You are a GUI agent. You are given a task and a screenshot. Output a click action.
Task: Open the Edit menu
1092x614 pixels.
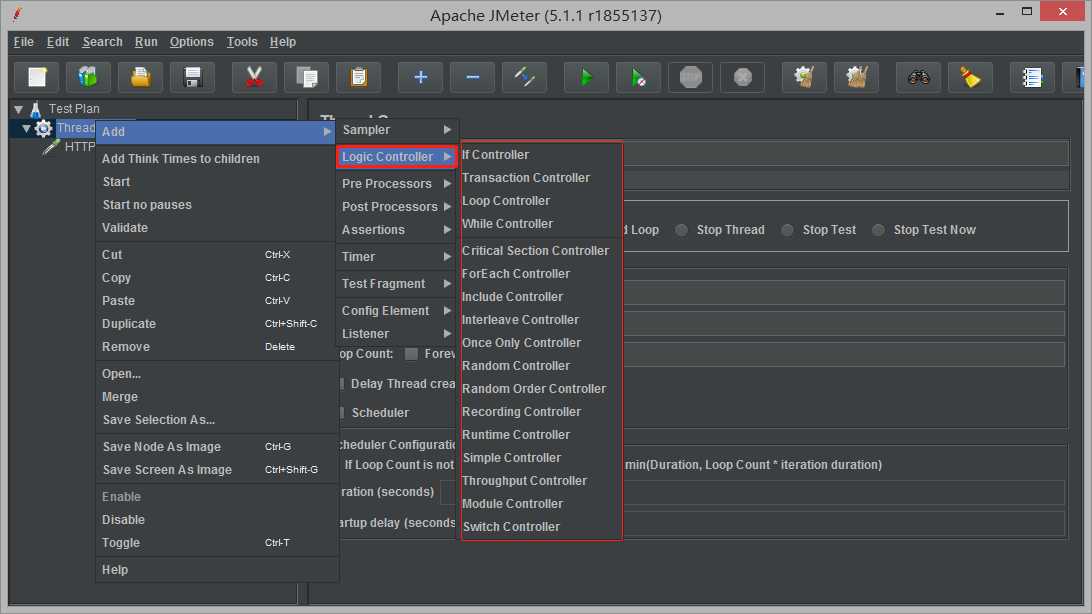pyautogui.click(x=58, y=42)
